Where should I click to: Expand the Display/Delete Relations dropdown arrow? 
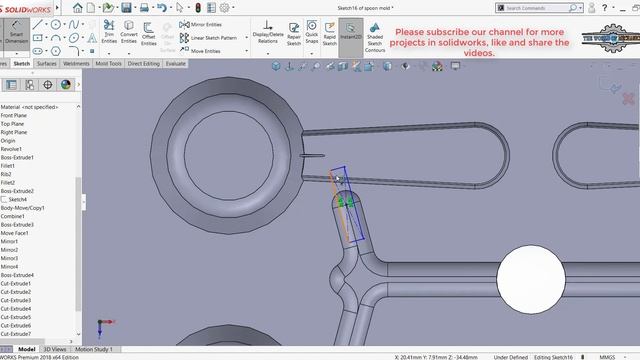point(268,53)
